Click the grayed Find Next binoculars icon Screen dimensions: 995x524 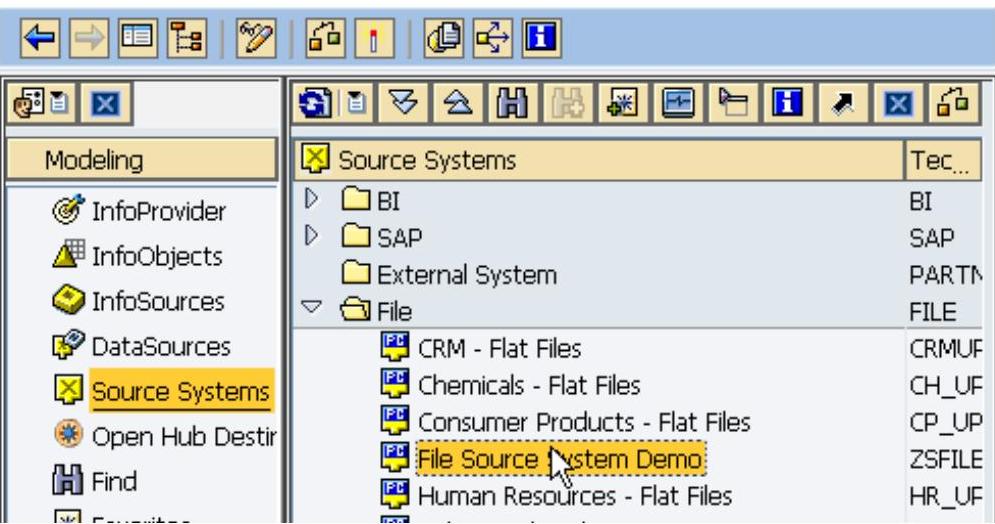pyautogui.click(x=567, y=103)
